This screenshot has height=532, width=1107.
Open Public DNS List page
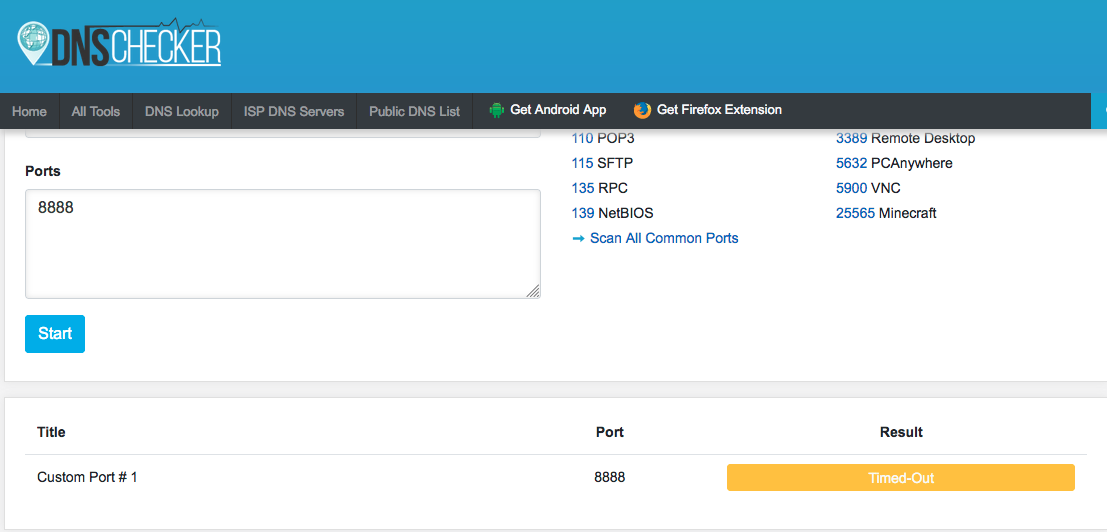[x=415, y=111]
